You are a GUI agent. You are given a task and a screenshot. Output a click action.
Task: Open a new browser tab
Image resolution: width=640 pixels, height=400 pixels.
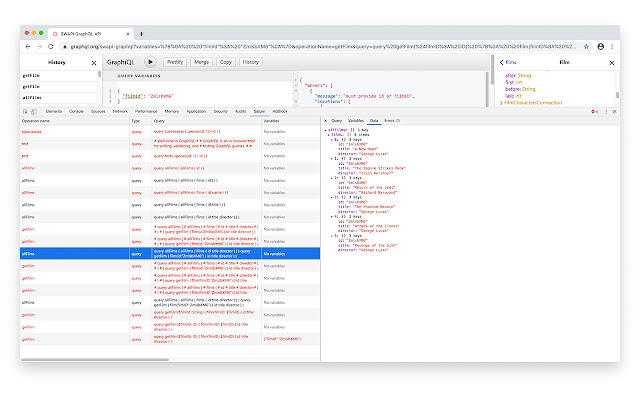point(141,34)
